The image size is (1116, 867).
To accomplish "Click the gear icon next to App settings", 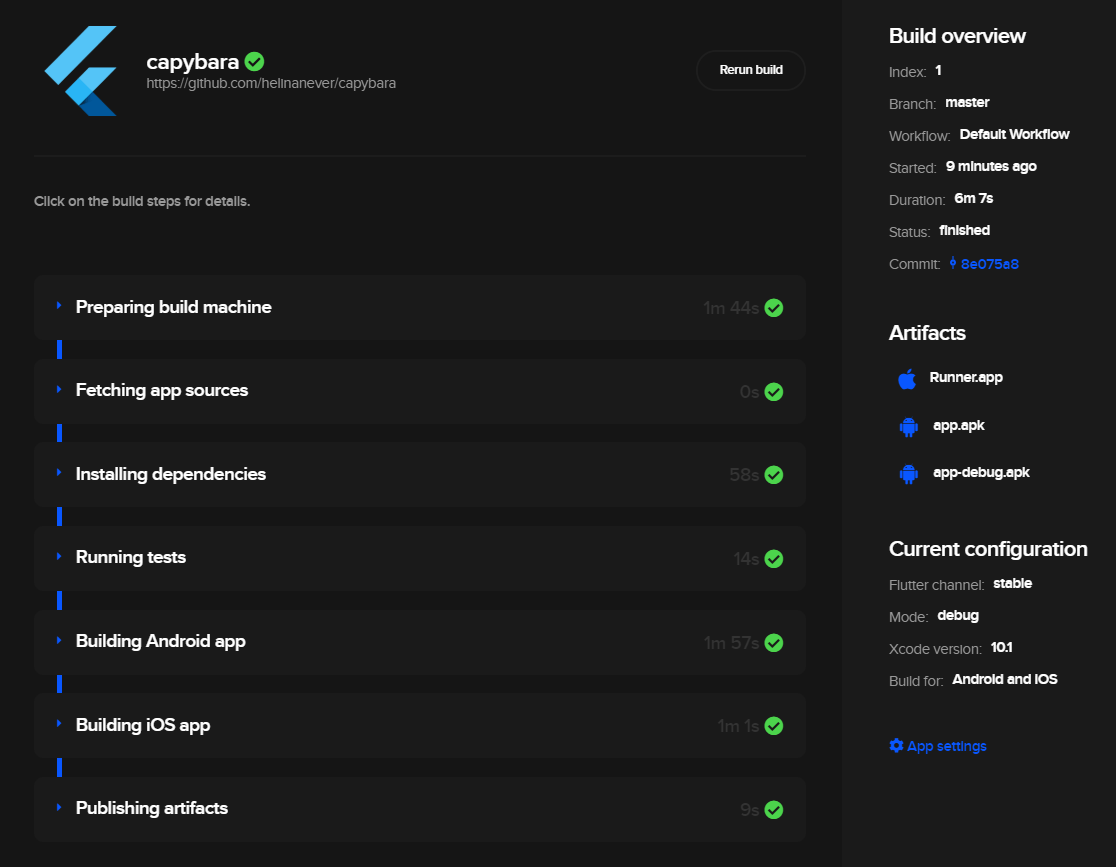I will (896, 745).
